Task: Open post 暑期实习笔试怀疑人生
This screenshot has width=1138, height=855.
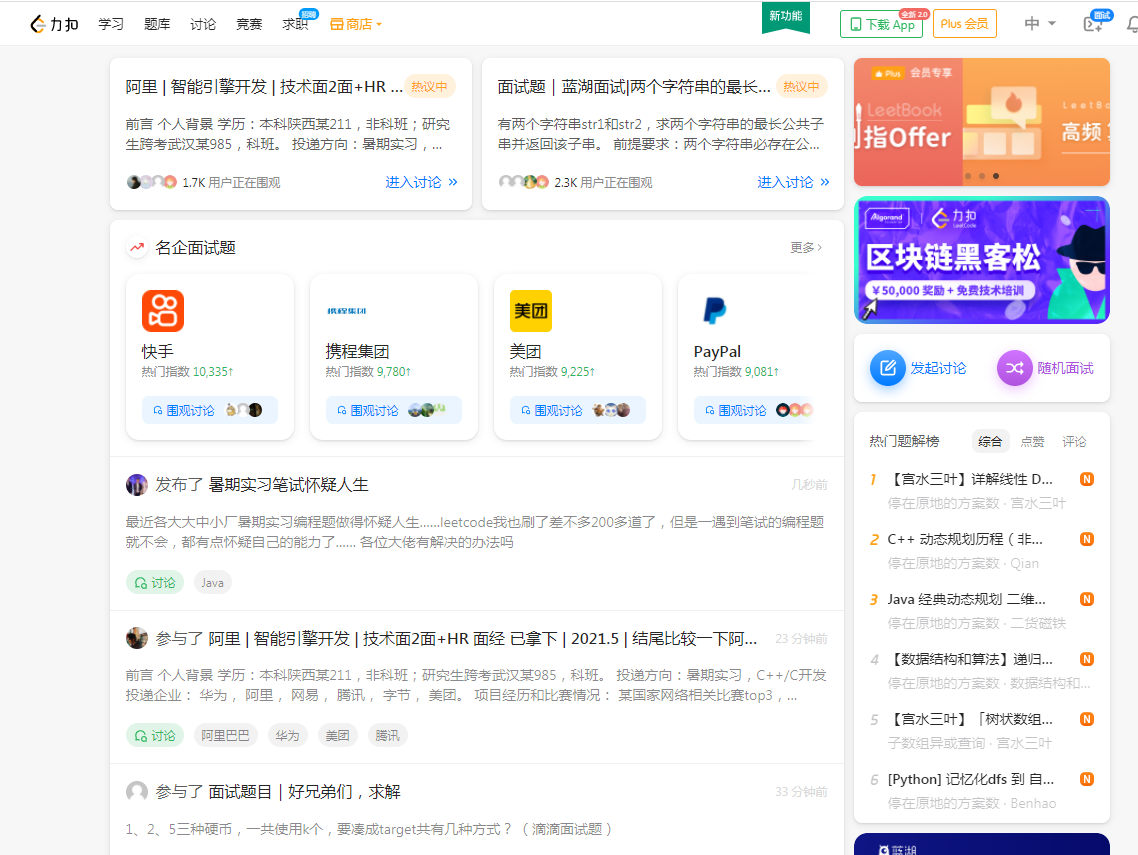Action: 288,485
